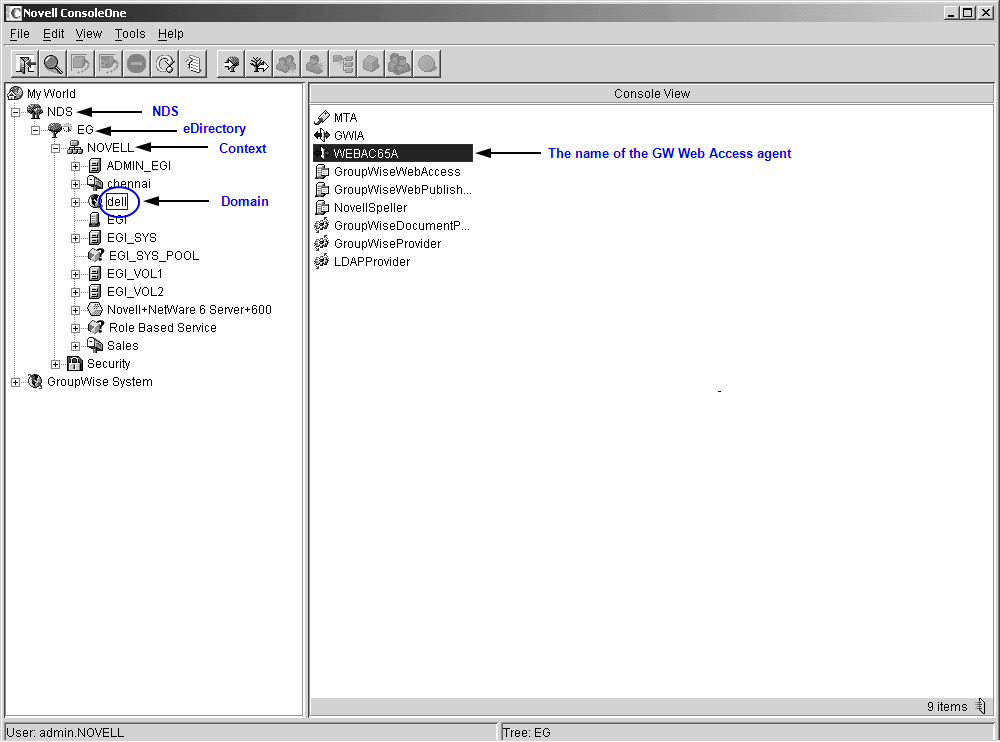Open the Tools menu
Viewport: 1000px width, 742px height.
point(130,34)
